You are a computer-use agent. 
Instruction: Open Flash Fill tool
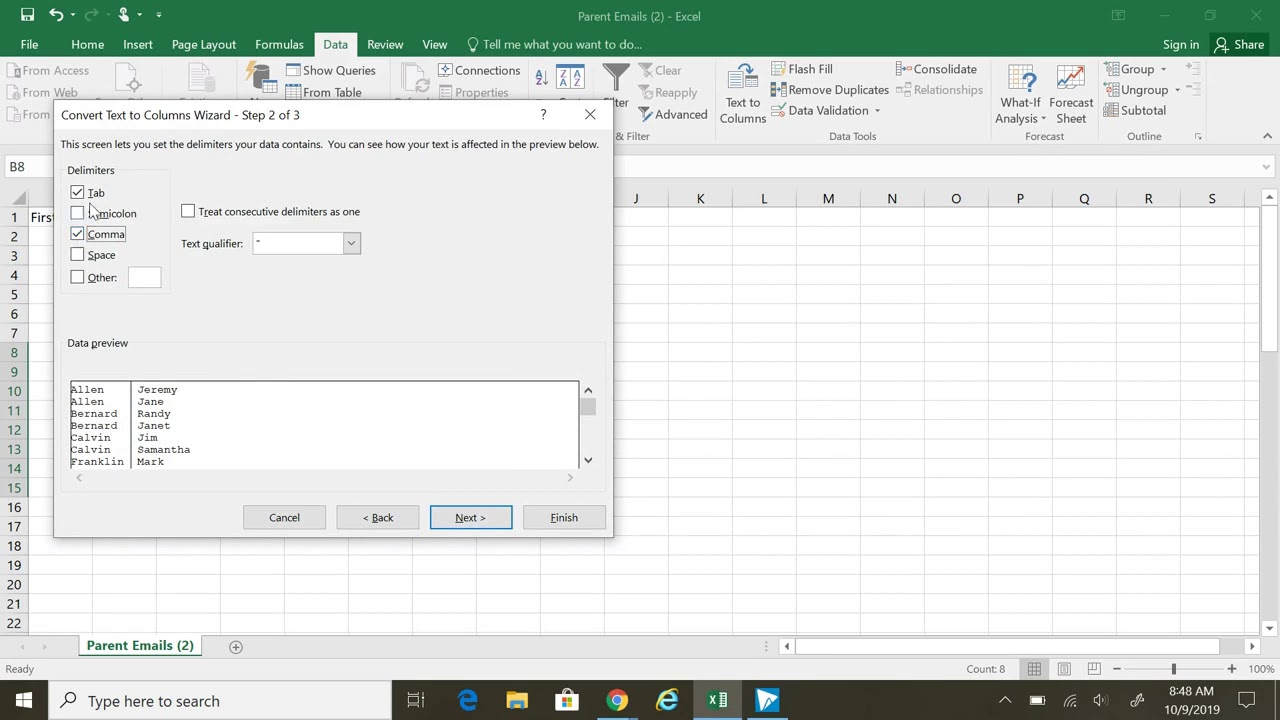(802, 69)
